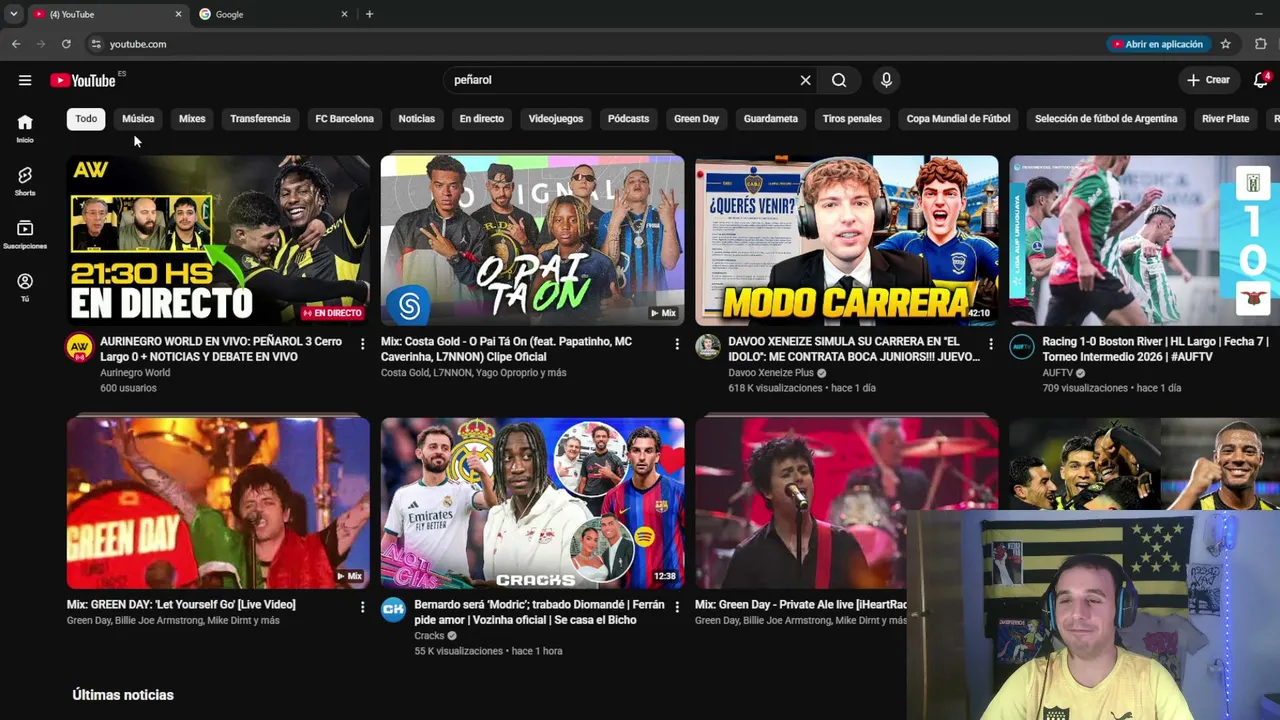Bookmark this page with the star
Screen dimensions: 1280x720
click(1225, 44)
